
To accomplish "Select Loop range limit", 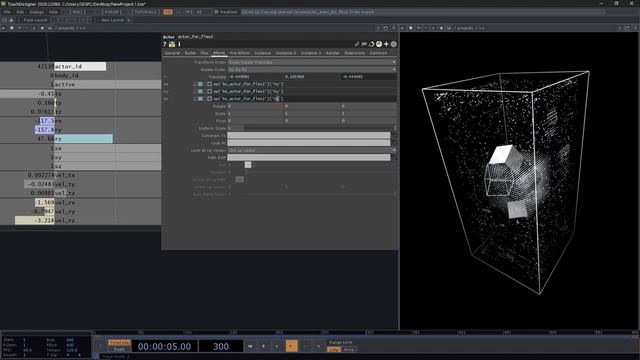I will [x=334, y=349].
